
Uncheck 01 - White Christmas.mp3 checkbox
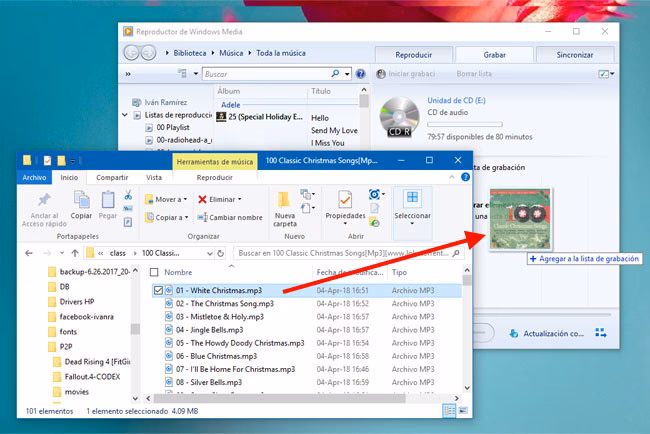pyautogui.click(x=158, y=291)
